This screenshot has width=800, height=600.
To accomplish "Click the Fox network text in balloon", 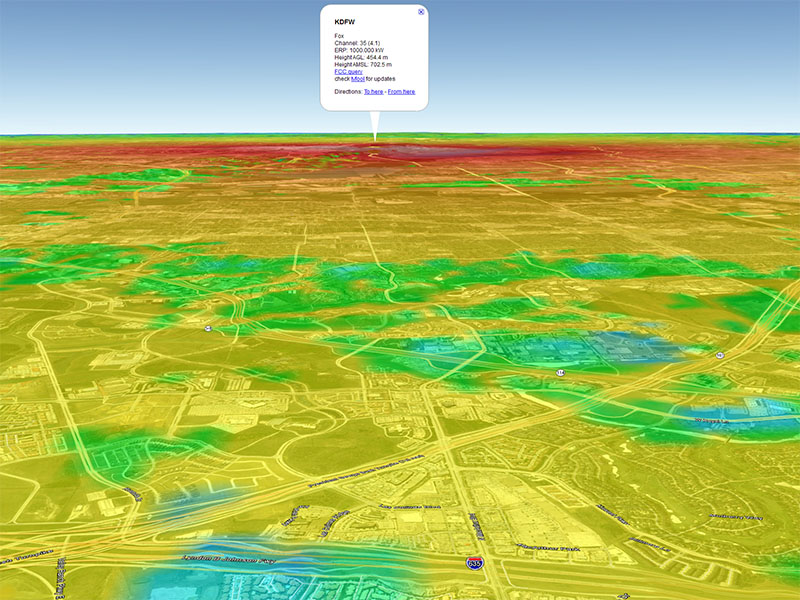I will tap(339, 36).
